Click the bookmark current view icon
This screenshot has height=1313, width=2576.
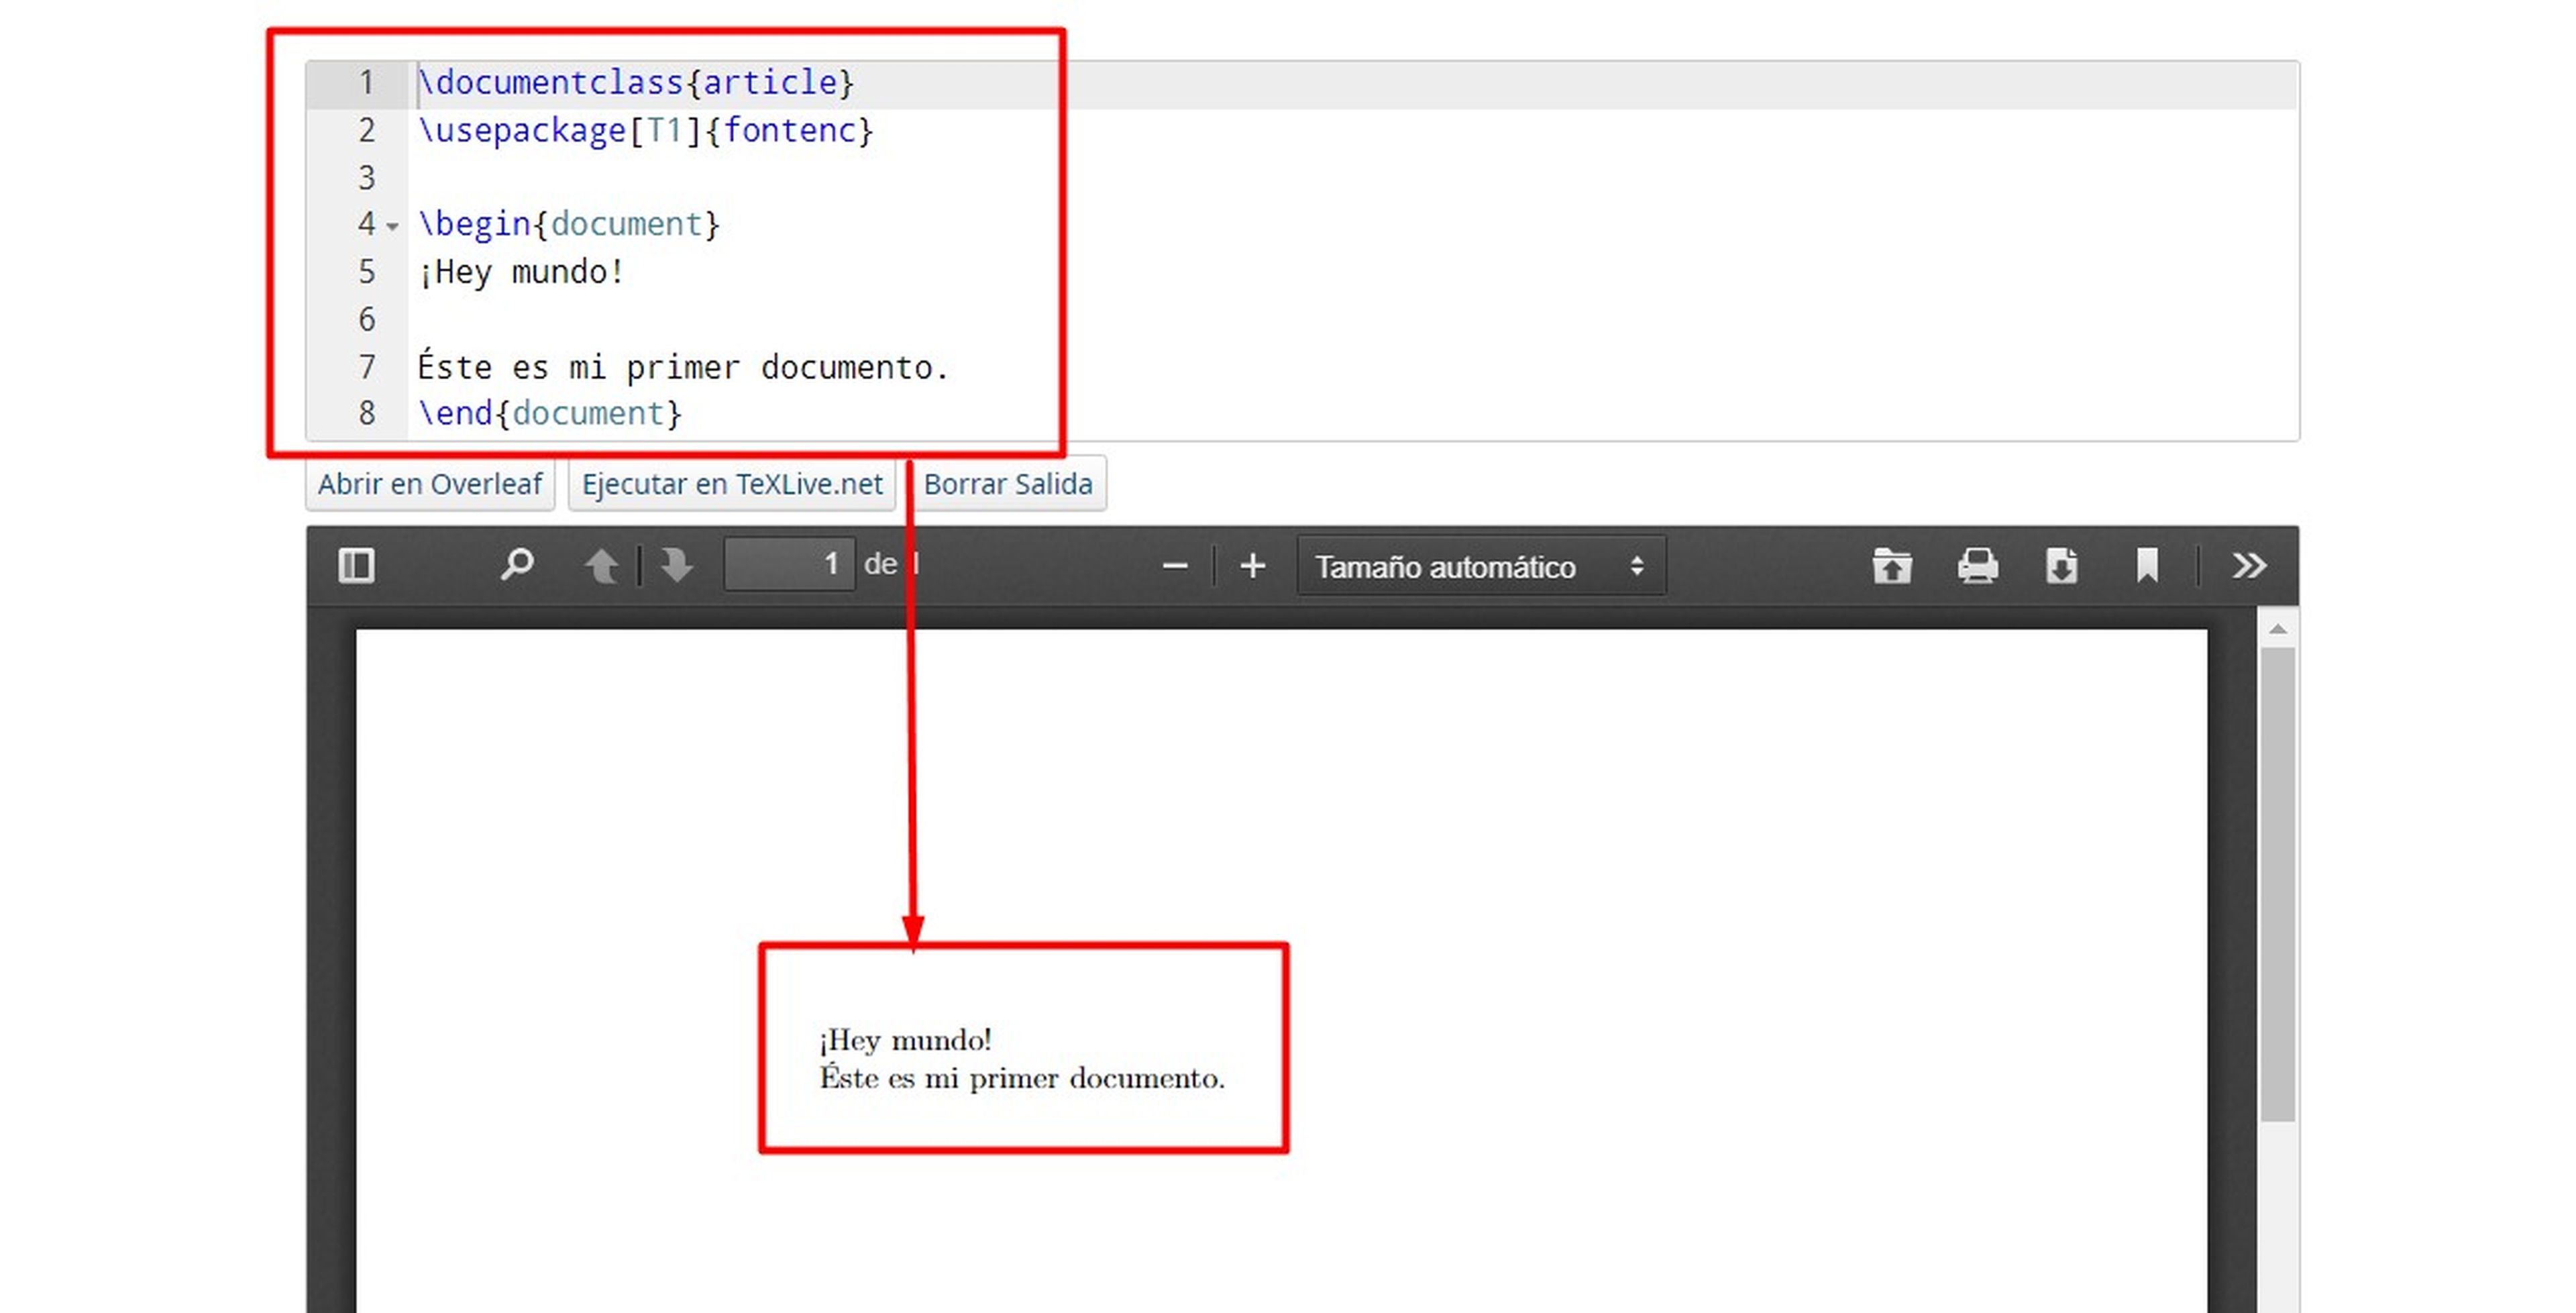point(2146,566)
